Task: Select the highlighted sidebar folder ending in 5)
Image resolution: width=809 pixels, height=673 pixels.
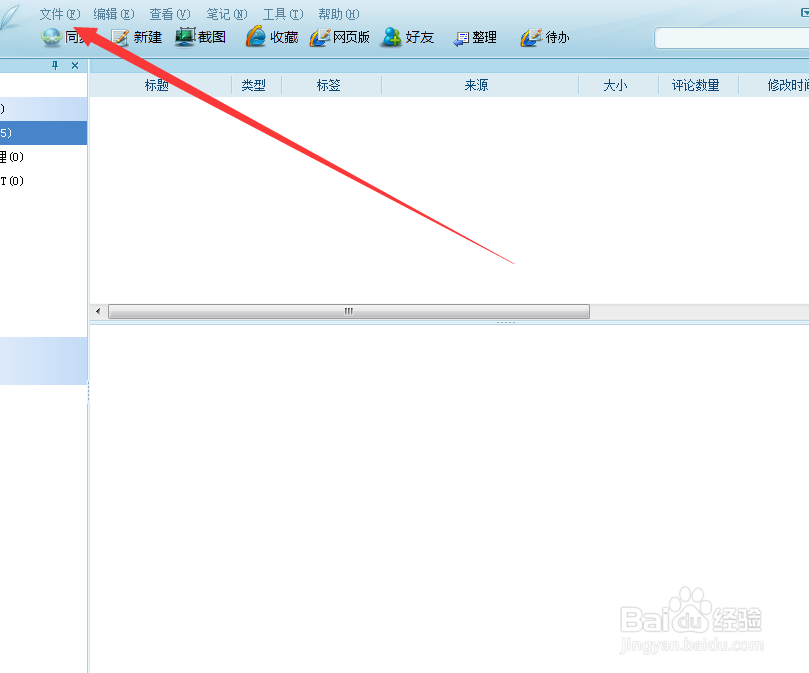Action: point(43,133)
